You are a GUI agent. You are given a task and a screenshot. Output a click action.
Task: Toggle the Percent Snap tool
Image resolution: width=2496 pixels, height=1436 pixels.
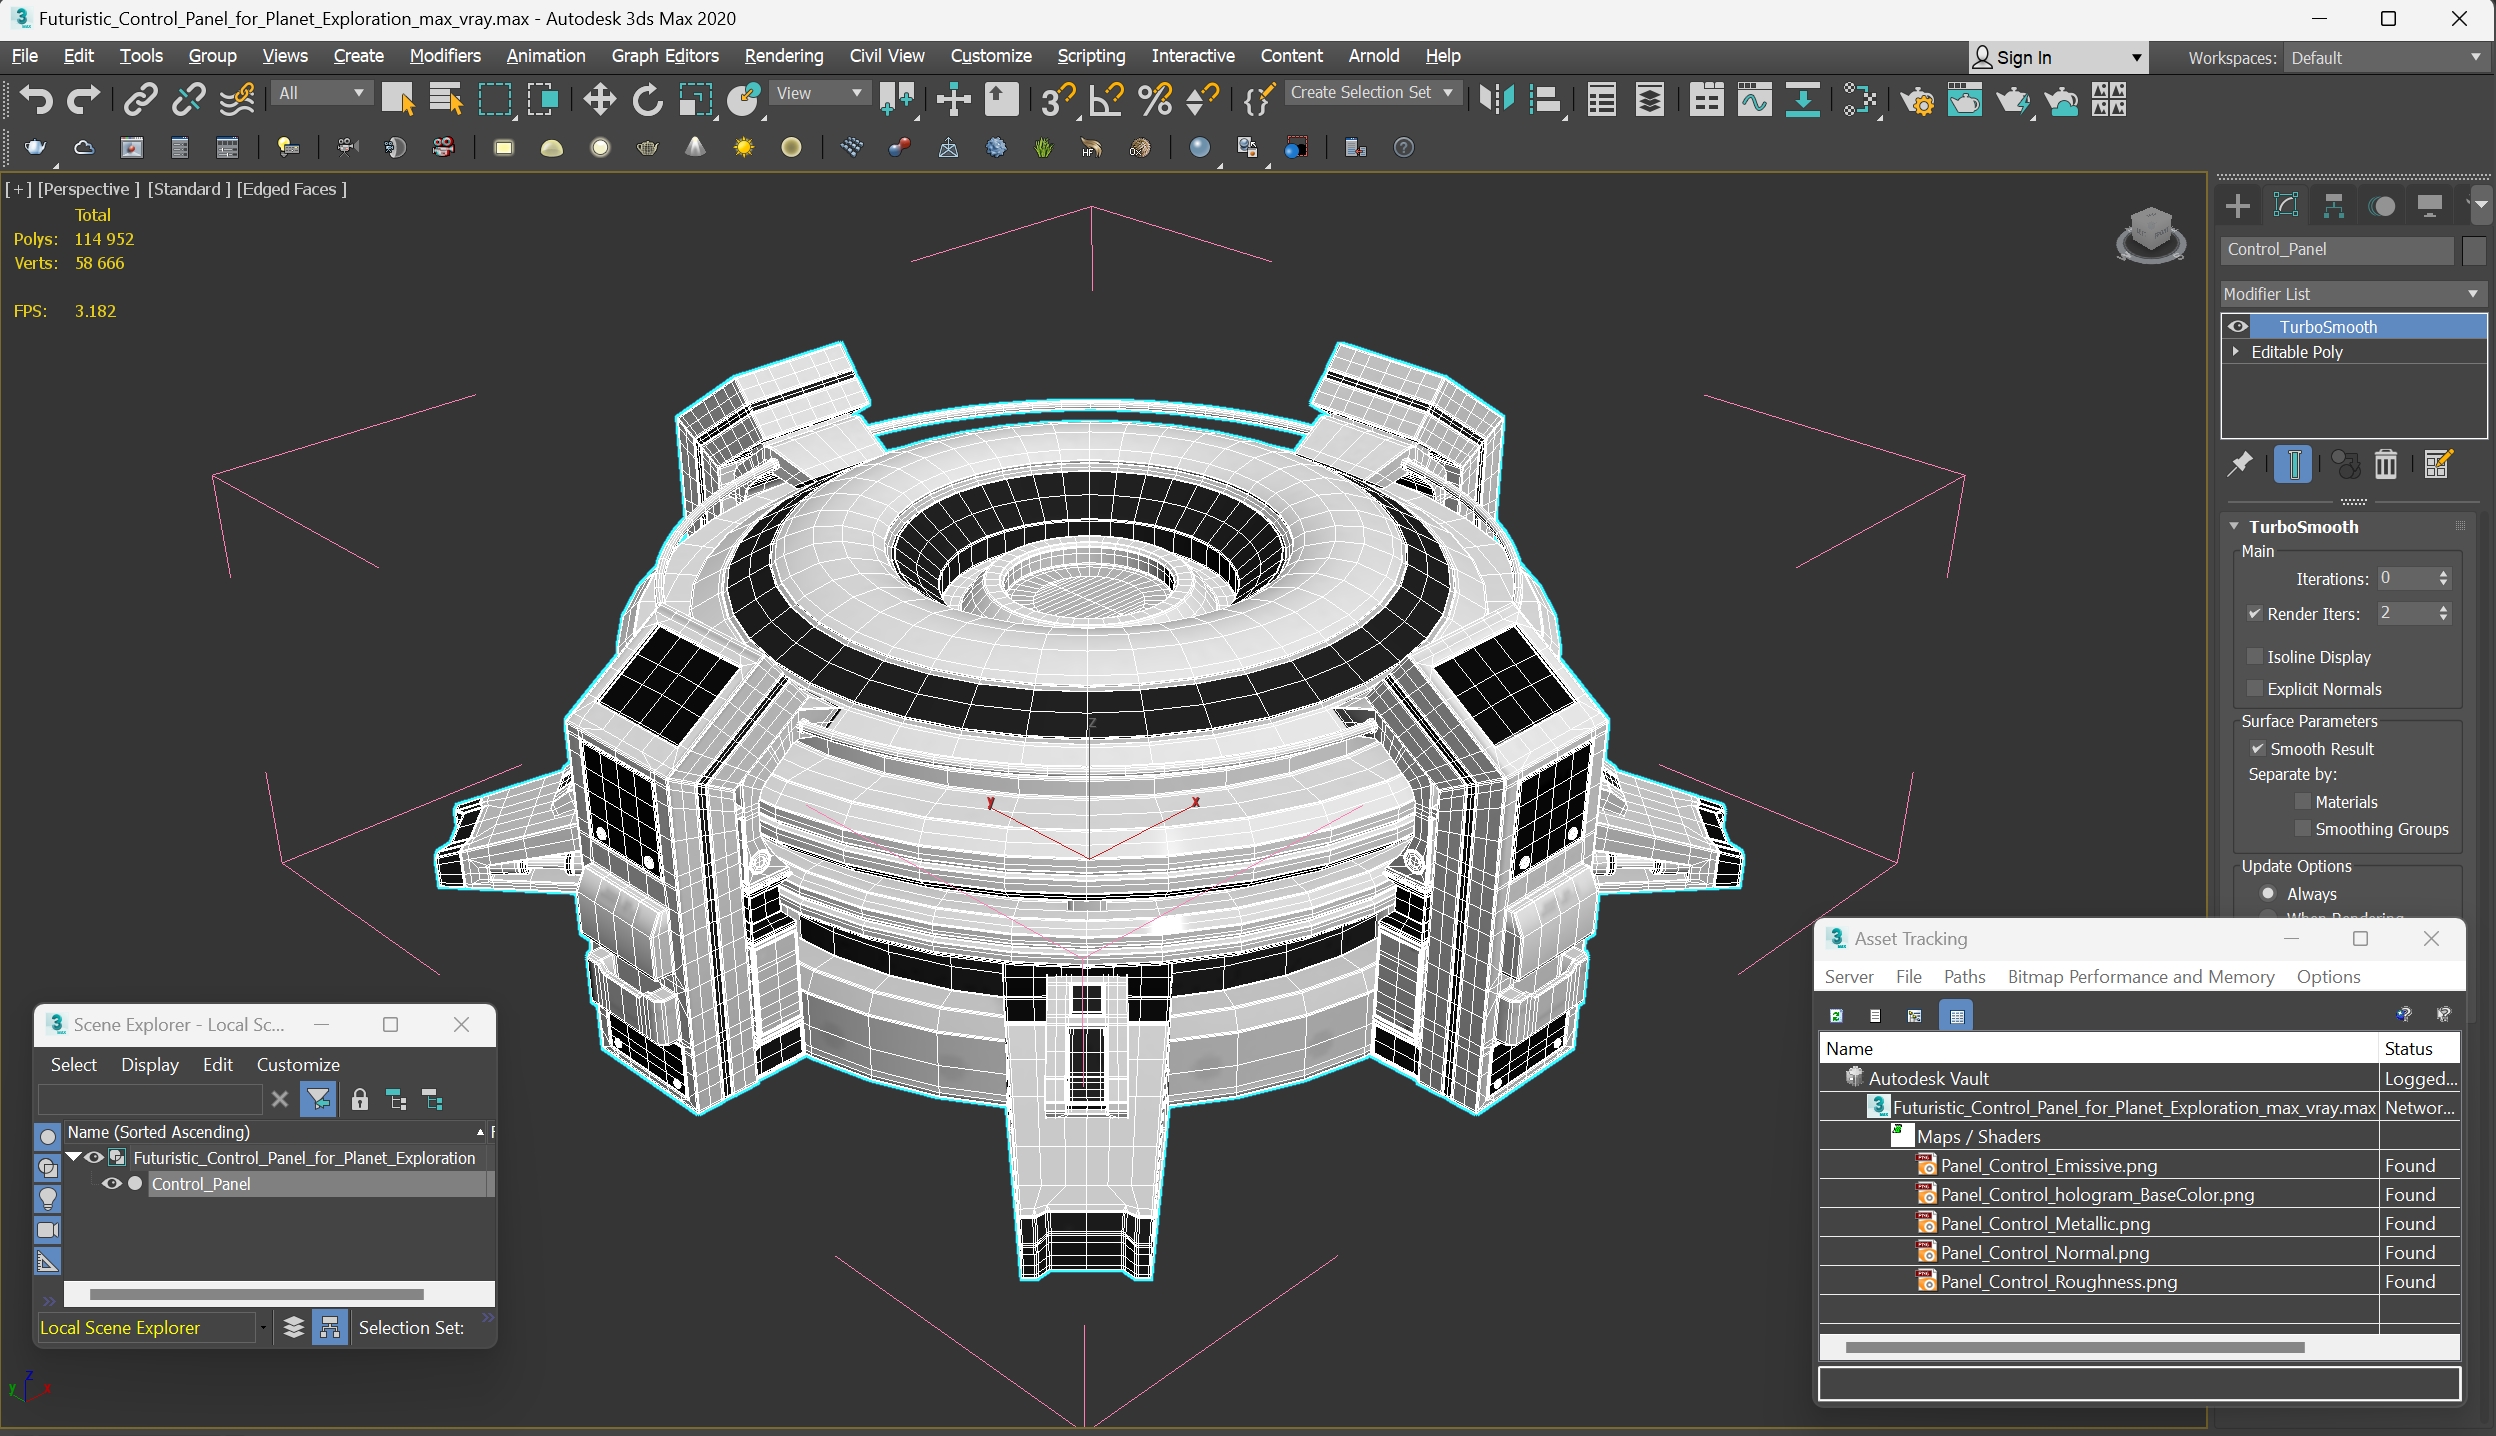pyautogui.click(x=1155, y=99)
